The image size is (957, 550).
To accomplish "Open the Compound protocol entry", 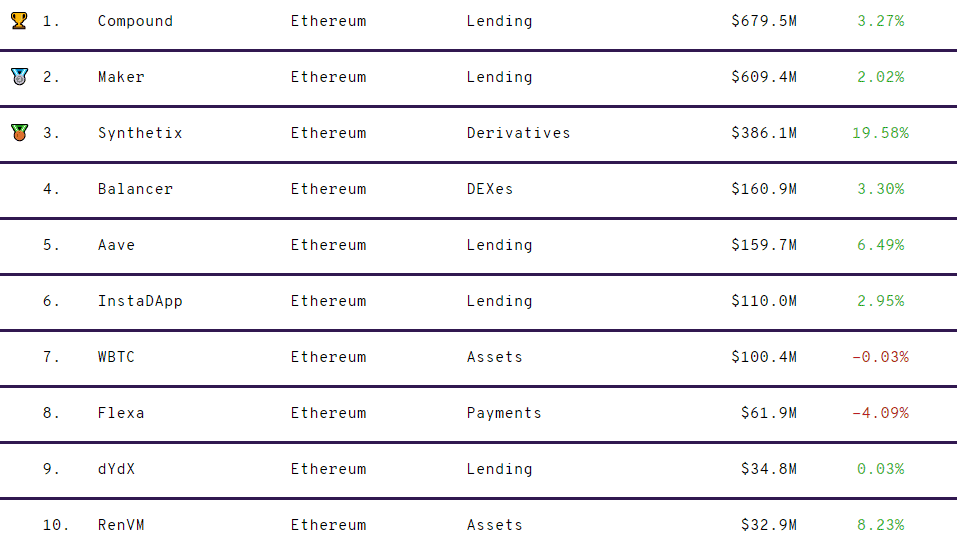I will [135, 21].
